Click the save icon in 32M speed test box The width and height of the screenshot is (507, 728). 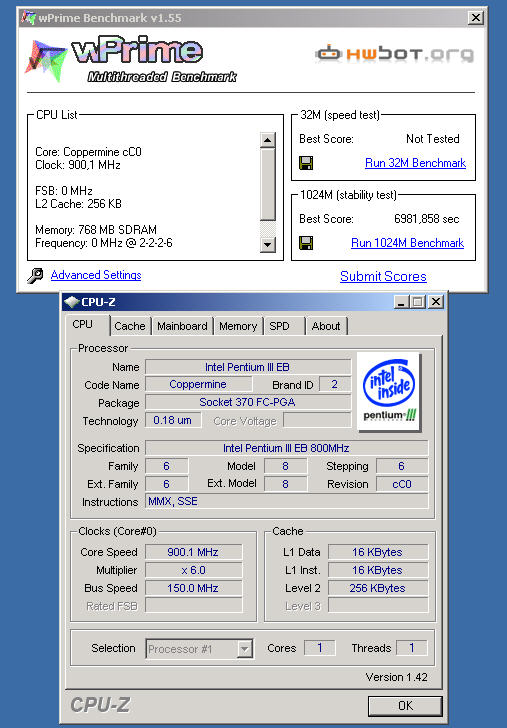pos(306,163)
